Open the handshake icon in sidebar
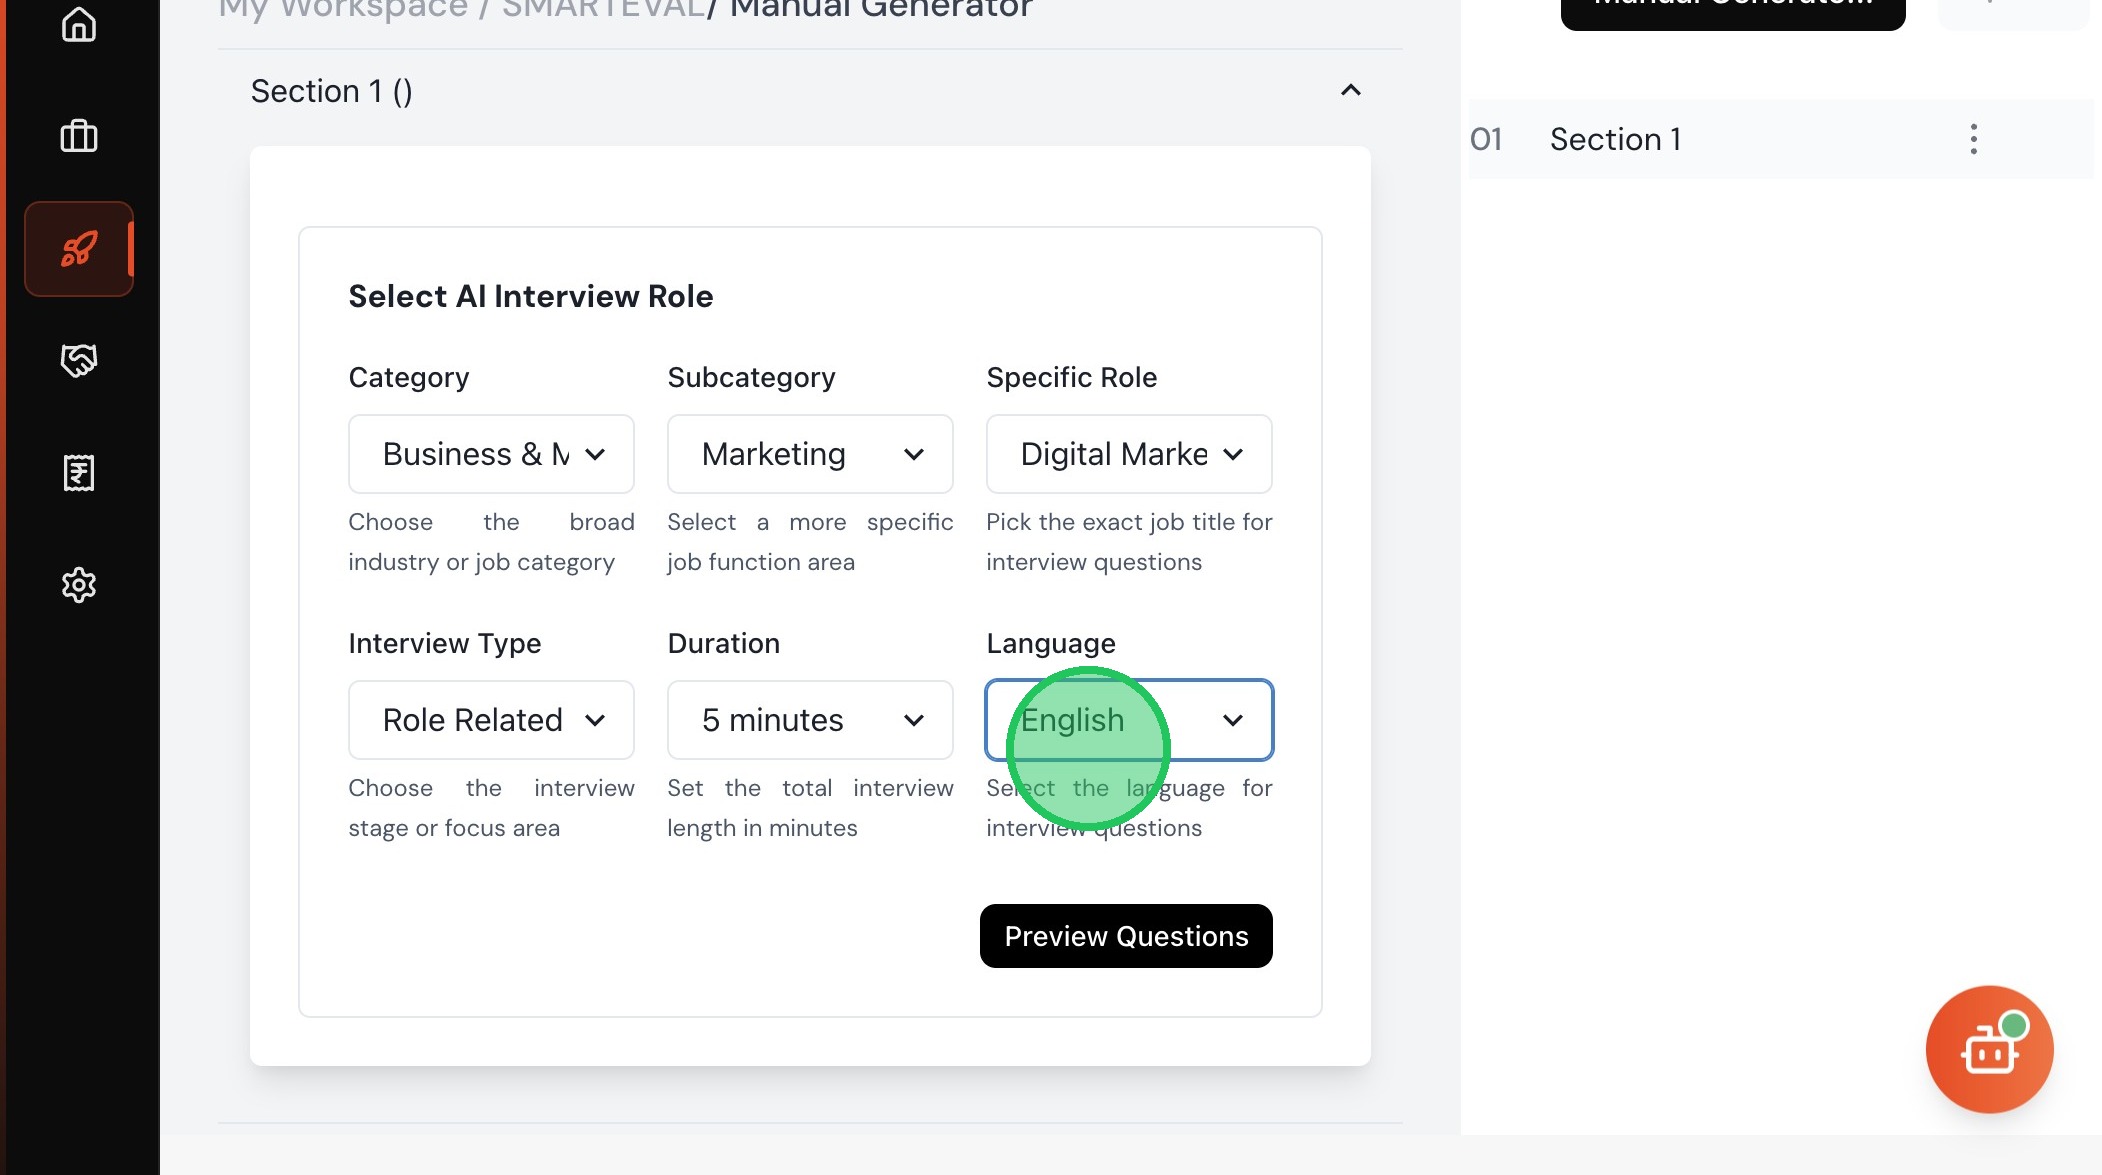The height and width of the screenshot is (1175, 2102). [x=79, y=360]
